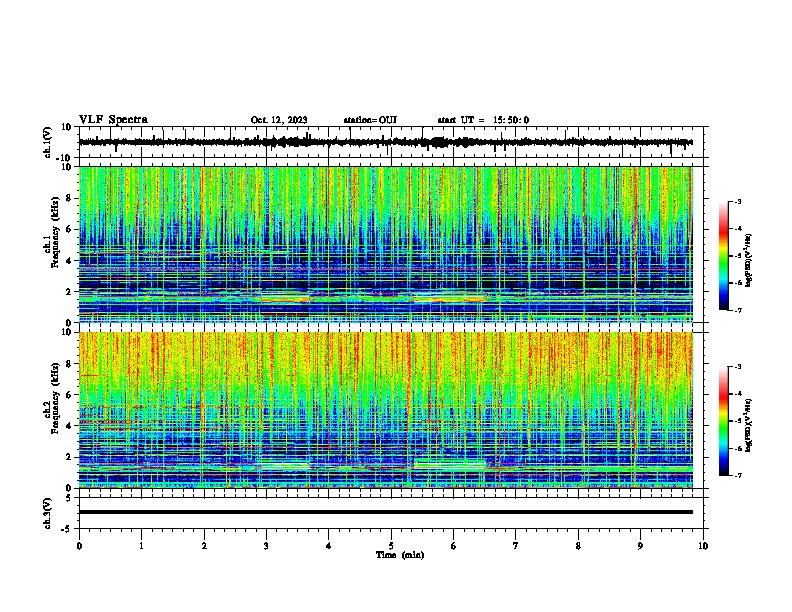This screenshot has height=612, width=792.
Task: Click the "-7" label on ch.1 colorbar
Action: point(738,310)
